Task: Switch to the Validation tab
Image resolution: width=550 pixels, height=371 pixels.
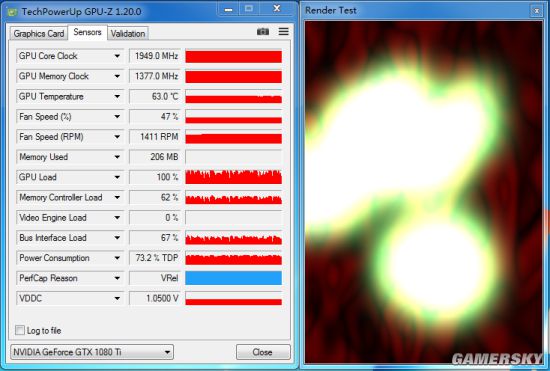Action: click(x=128, y=34)
